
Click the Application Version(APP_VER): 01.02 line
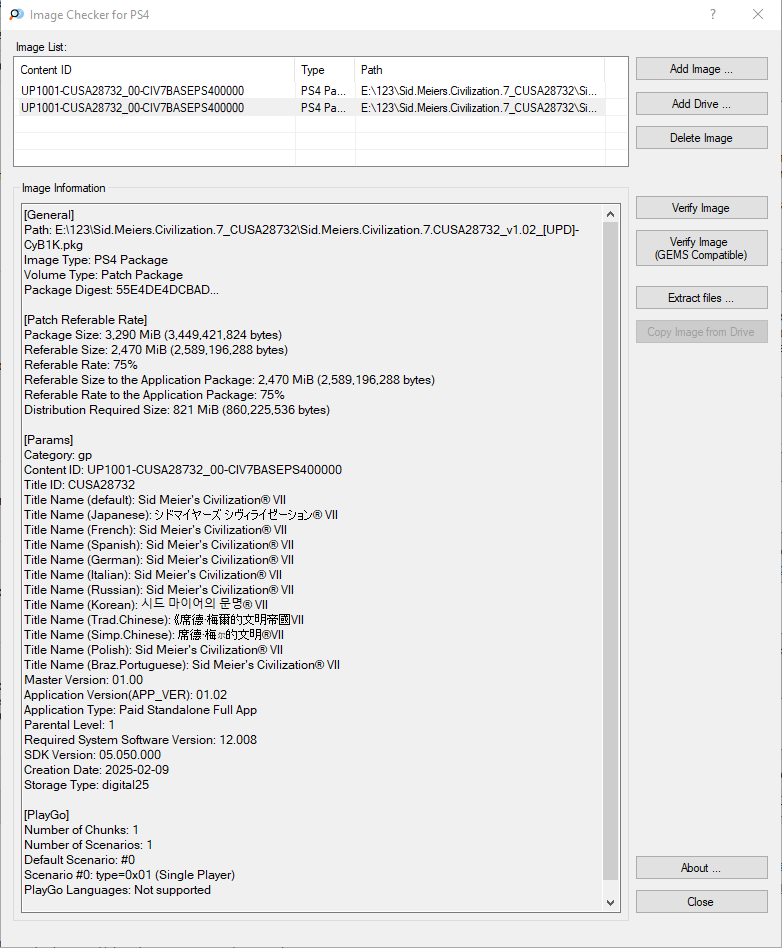click(x=126, y=695)
